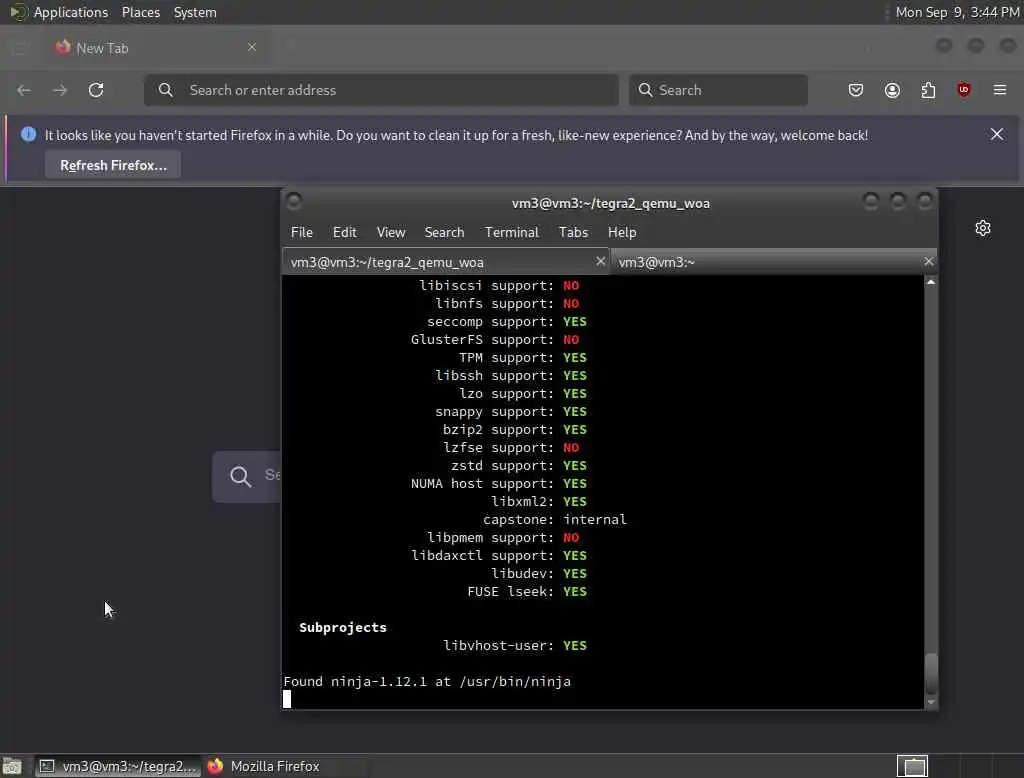Select the New Tab Firefox tab
Image resolution: width=1024 pixels, height=778 pixels.
tap(155, 48)
